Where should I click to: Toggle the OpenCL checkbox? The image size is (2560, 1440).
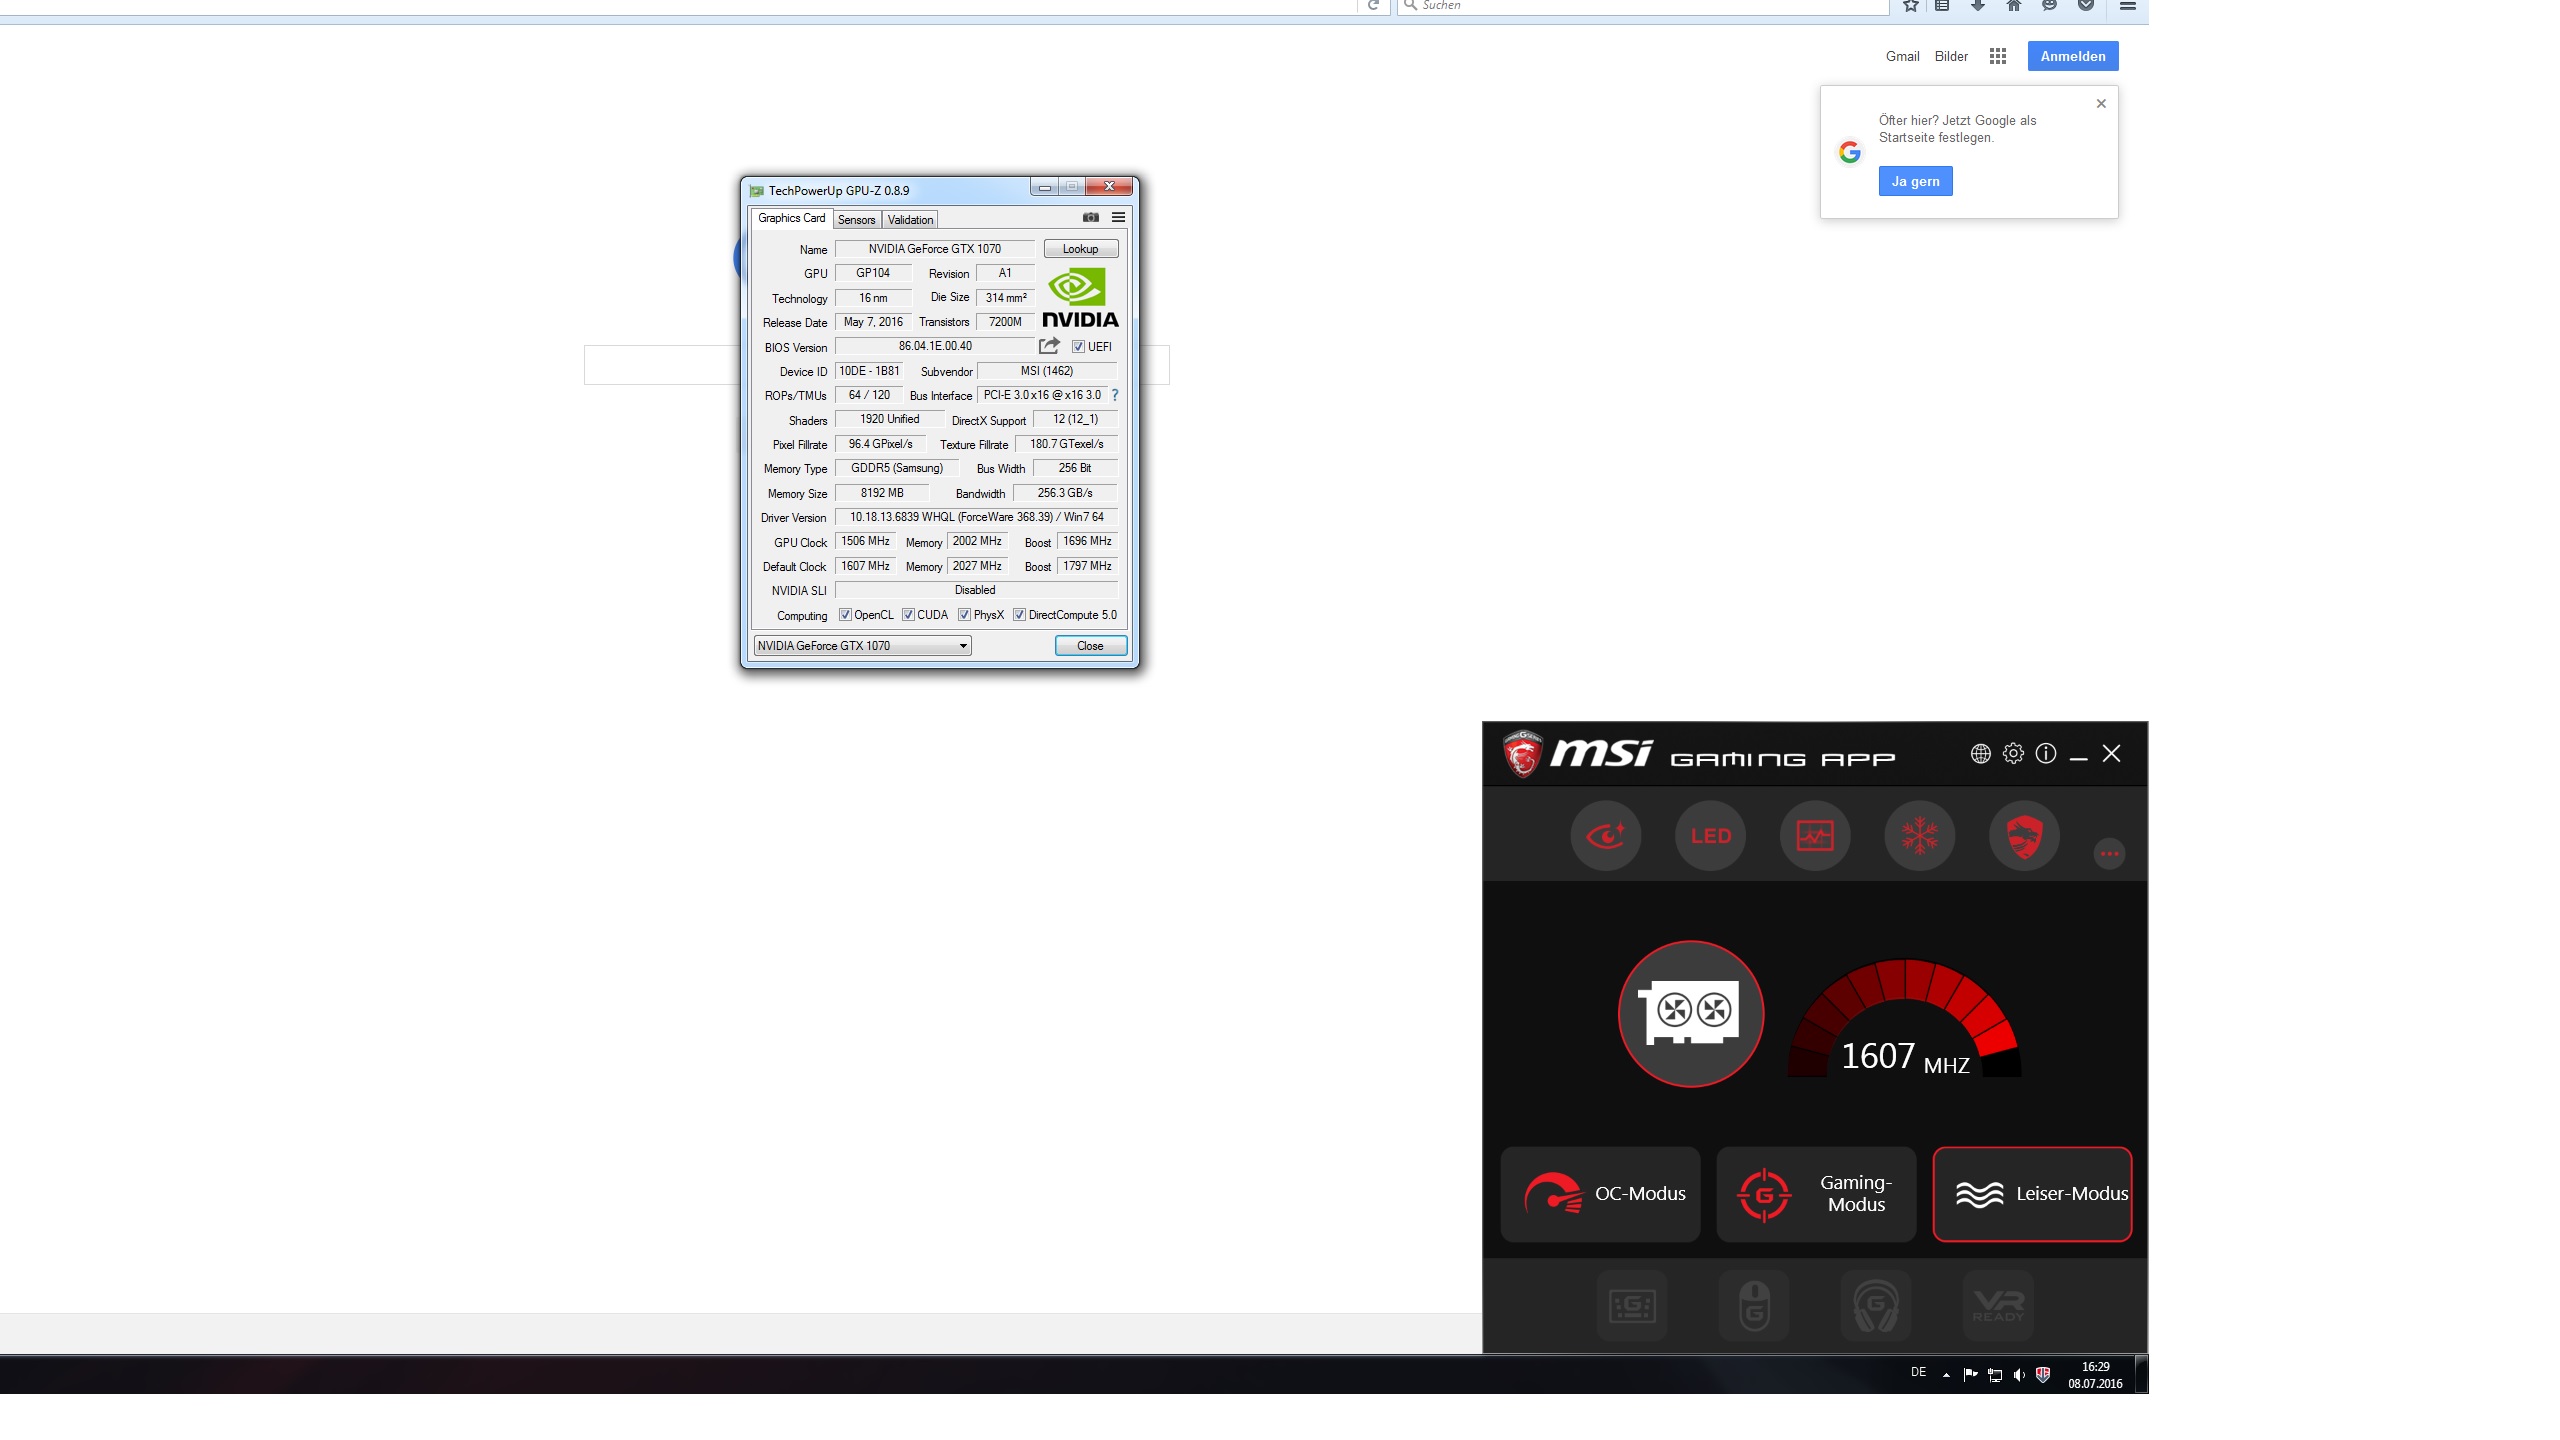pos(845,615)
